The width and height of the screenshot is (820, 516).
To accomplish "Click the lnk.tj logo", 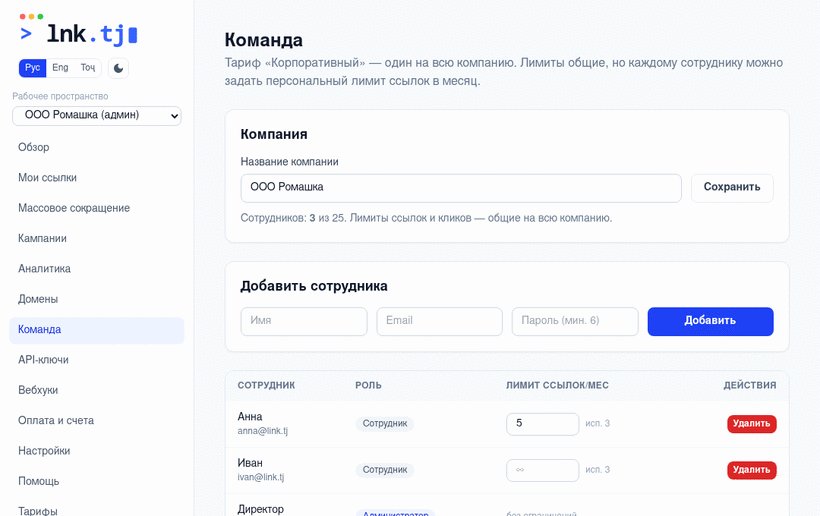I will click(x=78, y=30).
